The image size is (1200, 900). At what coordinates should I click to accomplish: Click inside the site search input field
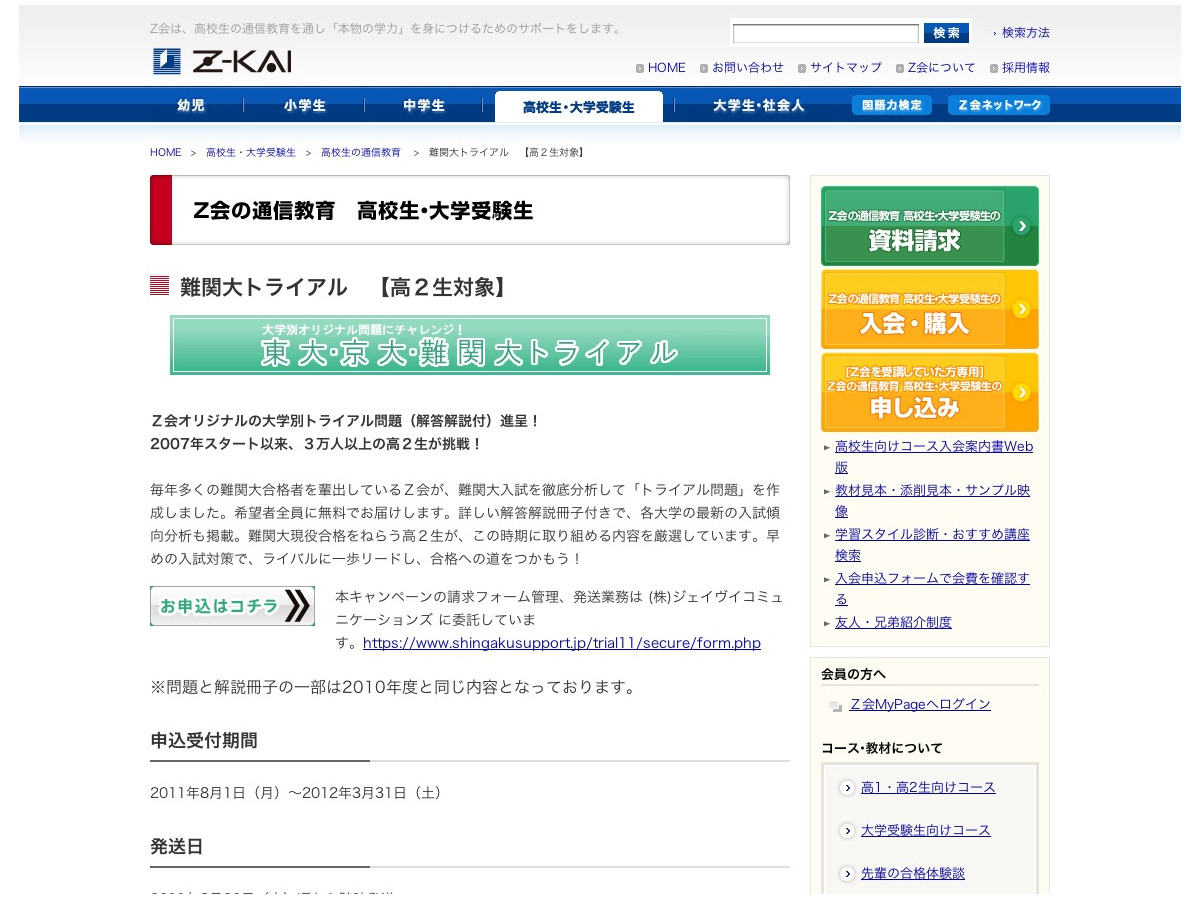824,33
